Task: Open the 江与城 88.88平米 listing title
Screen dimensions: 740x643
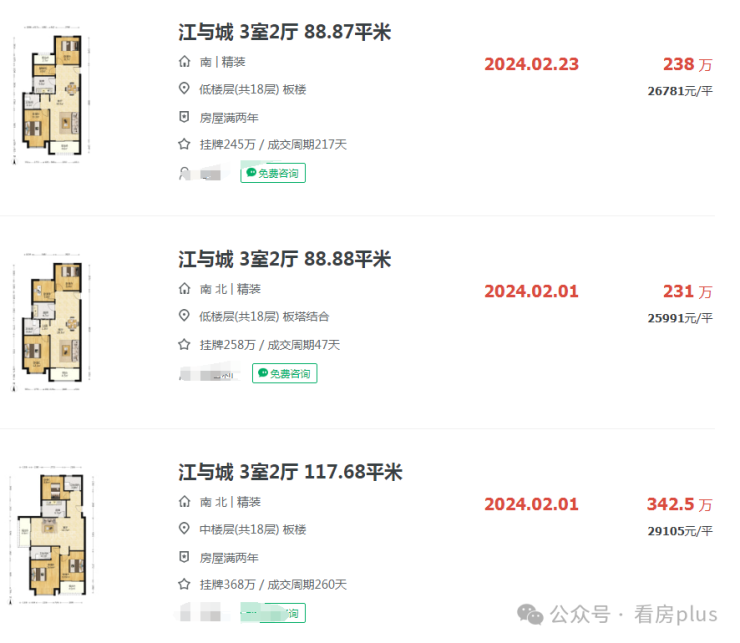Action: click(x=284, y=260)
